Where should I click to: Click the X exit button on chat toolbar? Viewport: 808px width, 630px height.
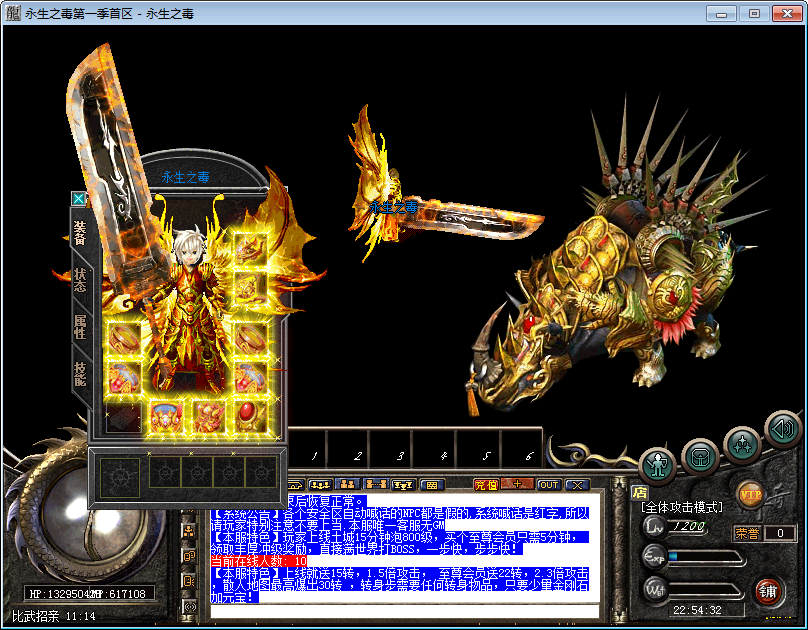click(577, 485)
